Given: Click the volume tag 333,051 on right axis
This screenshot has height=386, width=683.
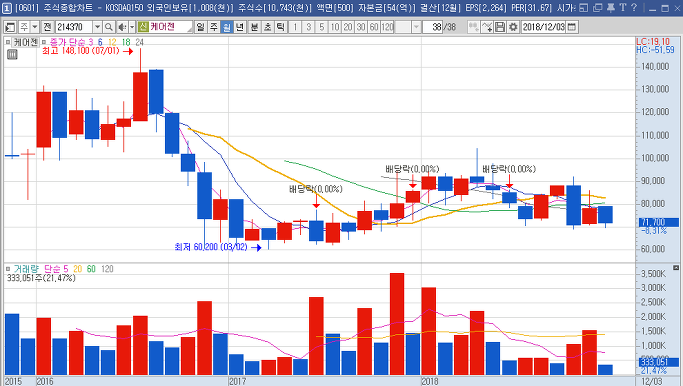Looking at the screenshot, I should point(659,362).
